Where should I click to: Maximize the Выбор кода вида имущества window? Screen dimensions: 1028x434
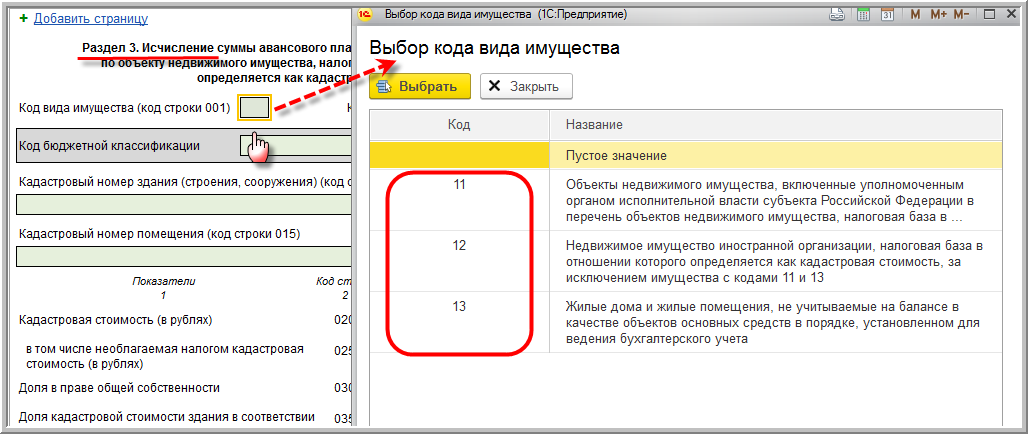point(988,15)
